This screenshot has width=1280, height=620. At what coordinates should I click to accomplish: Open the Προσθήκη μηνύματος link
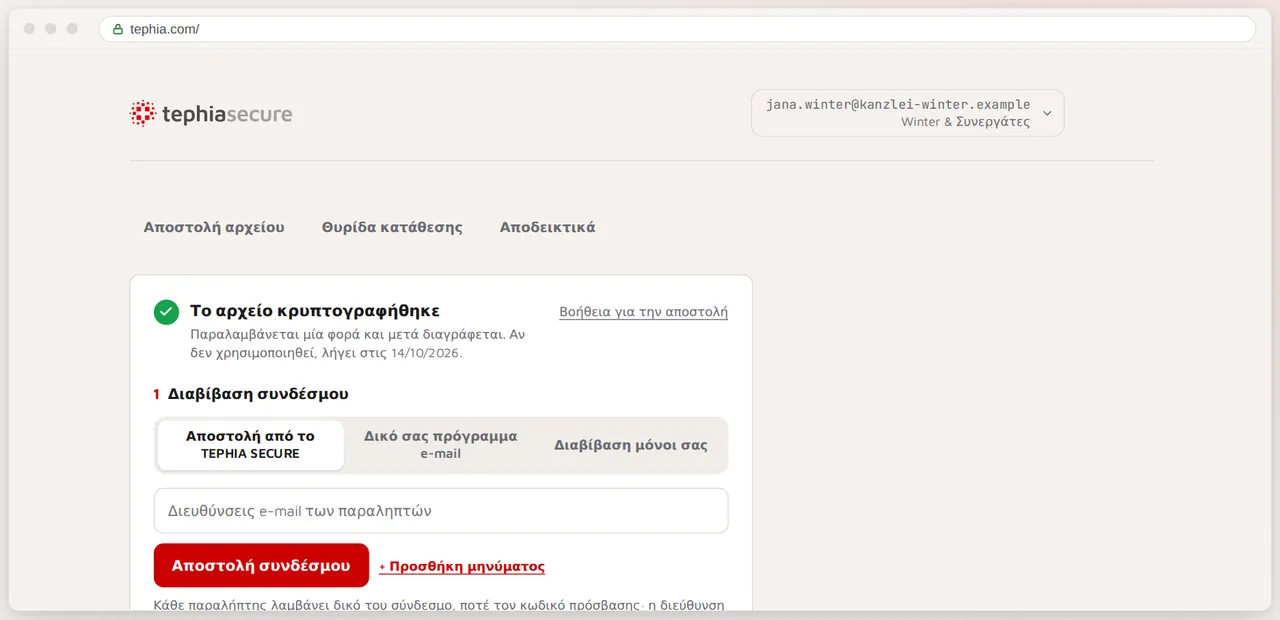tap(462, 567)
